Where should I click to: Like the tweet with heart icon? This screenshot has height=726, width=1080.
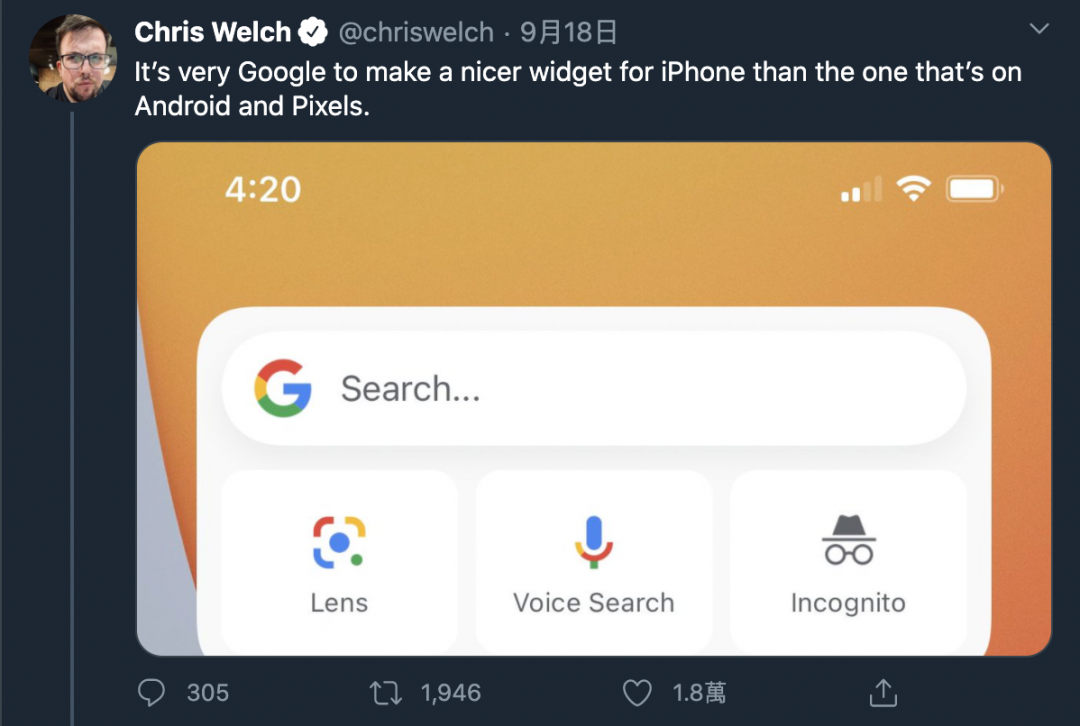pos(637,693)
